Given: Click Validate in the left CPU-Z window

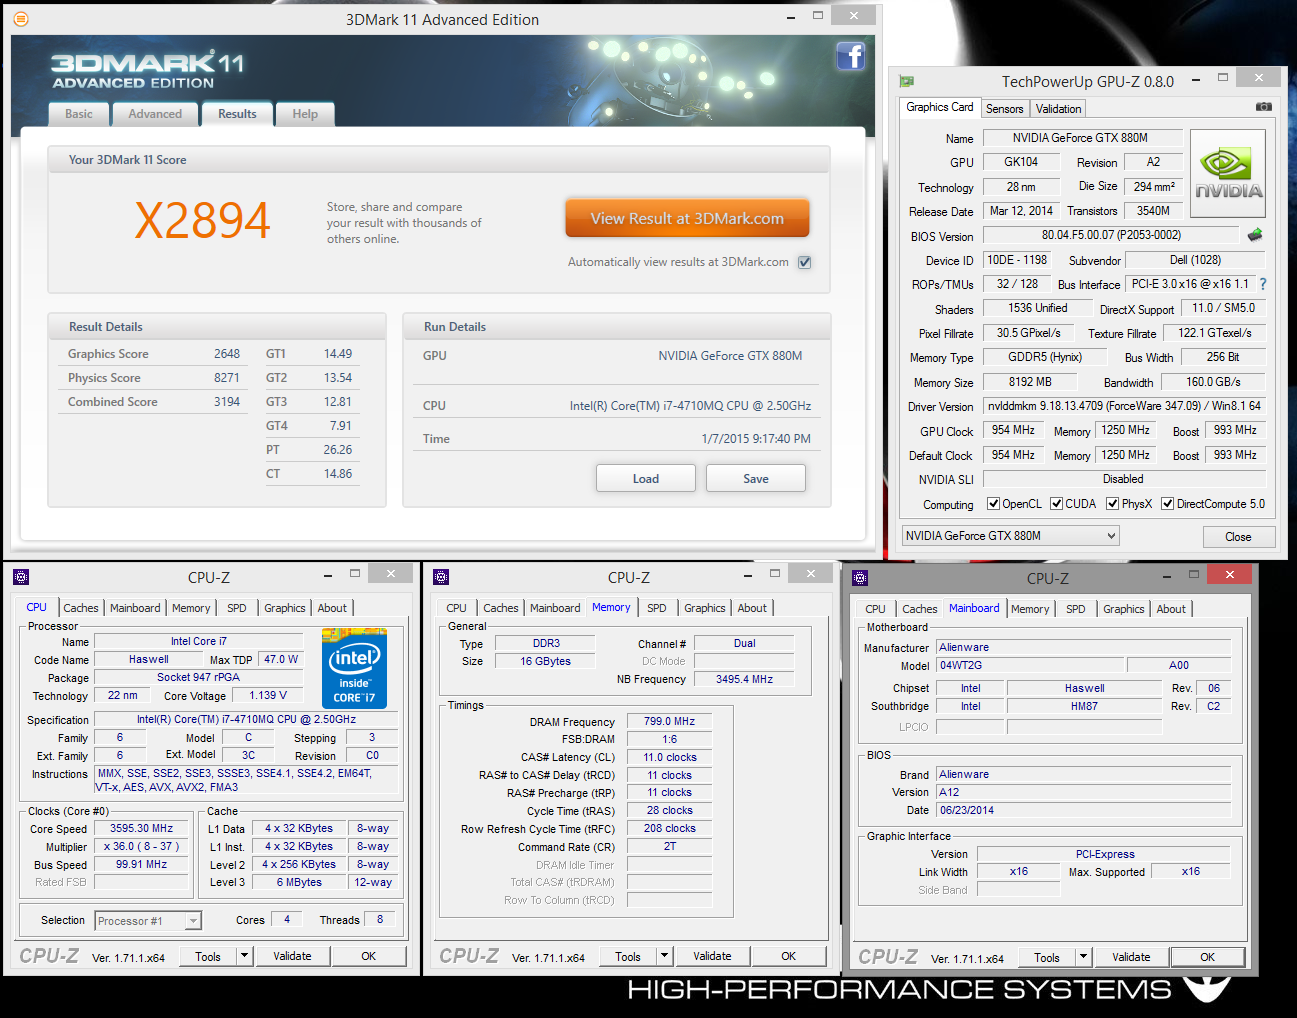Looking at the screenshot, I should (x=292, y=956).
